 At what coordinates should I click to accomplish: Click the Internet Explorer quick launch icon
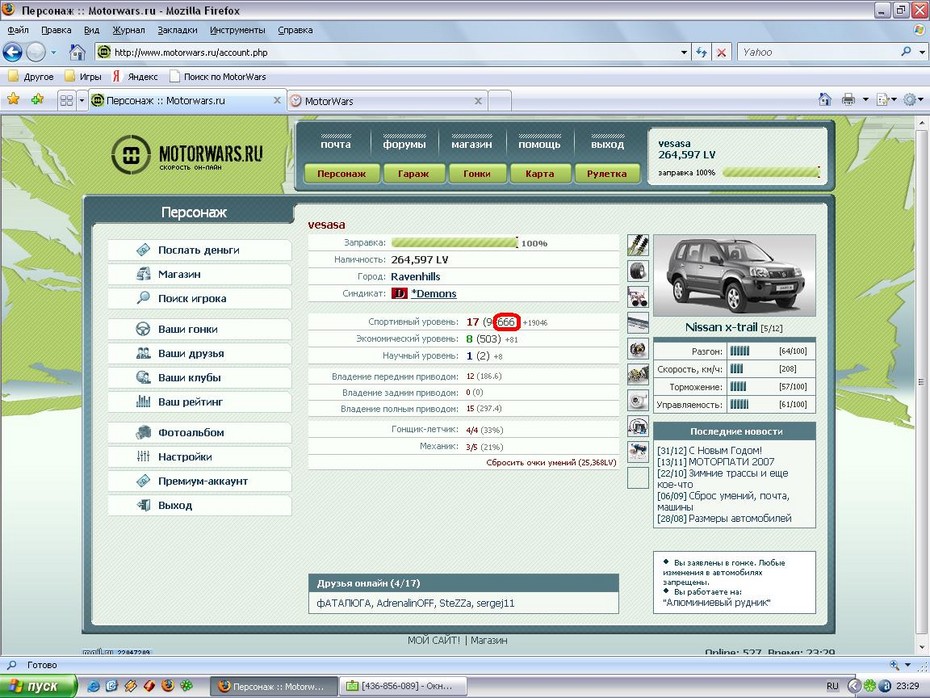(x=94, y=686)
